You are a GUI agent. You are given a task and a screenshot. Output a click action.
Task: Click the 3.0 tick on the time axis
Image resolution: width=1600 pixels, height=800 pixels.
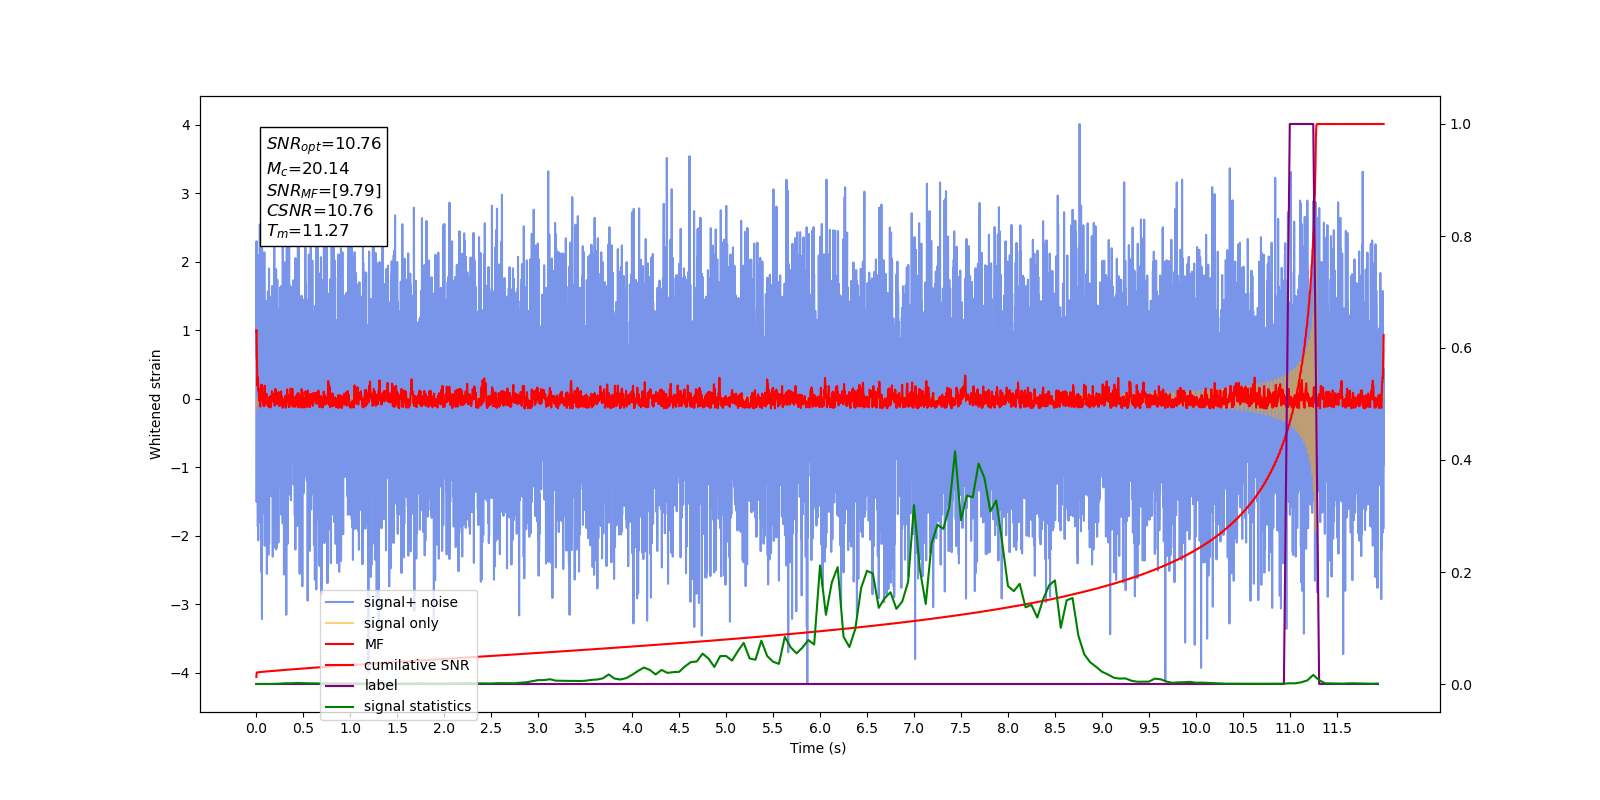538,728
